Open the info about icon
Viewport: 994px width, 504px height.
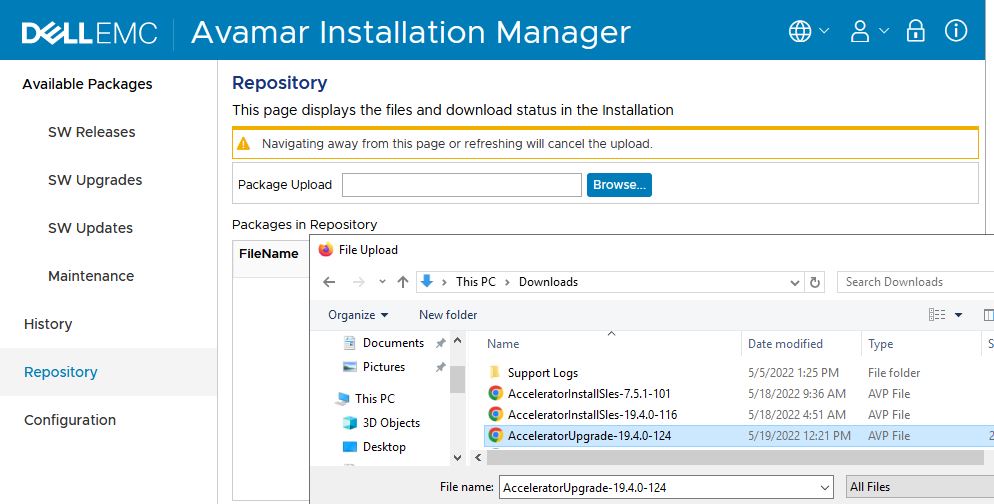click(x=956, y=31)
